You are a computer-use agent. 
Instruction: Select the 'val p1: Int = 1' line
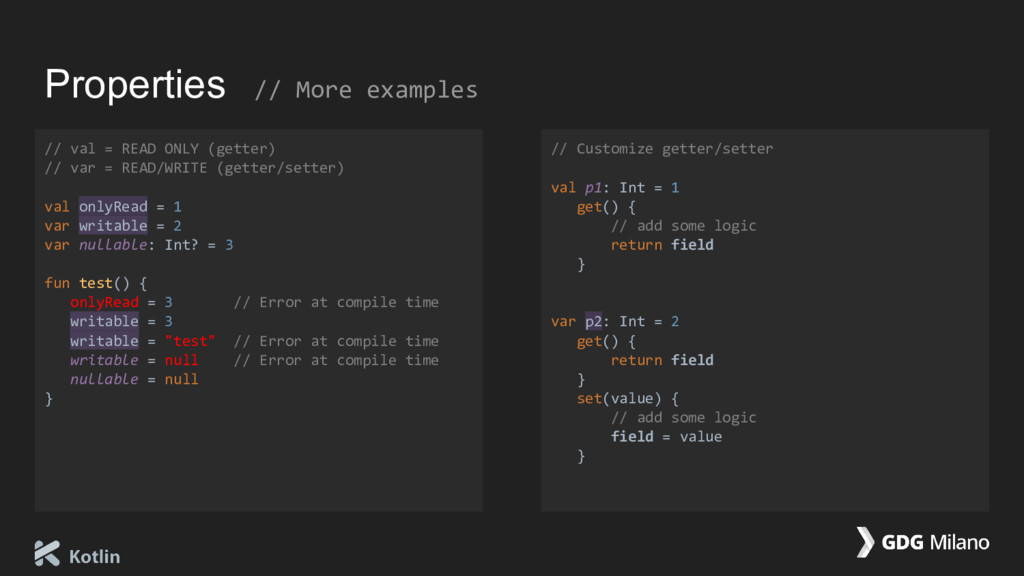(x=615, y=188)
